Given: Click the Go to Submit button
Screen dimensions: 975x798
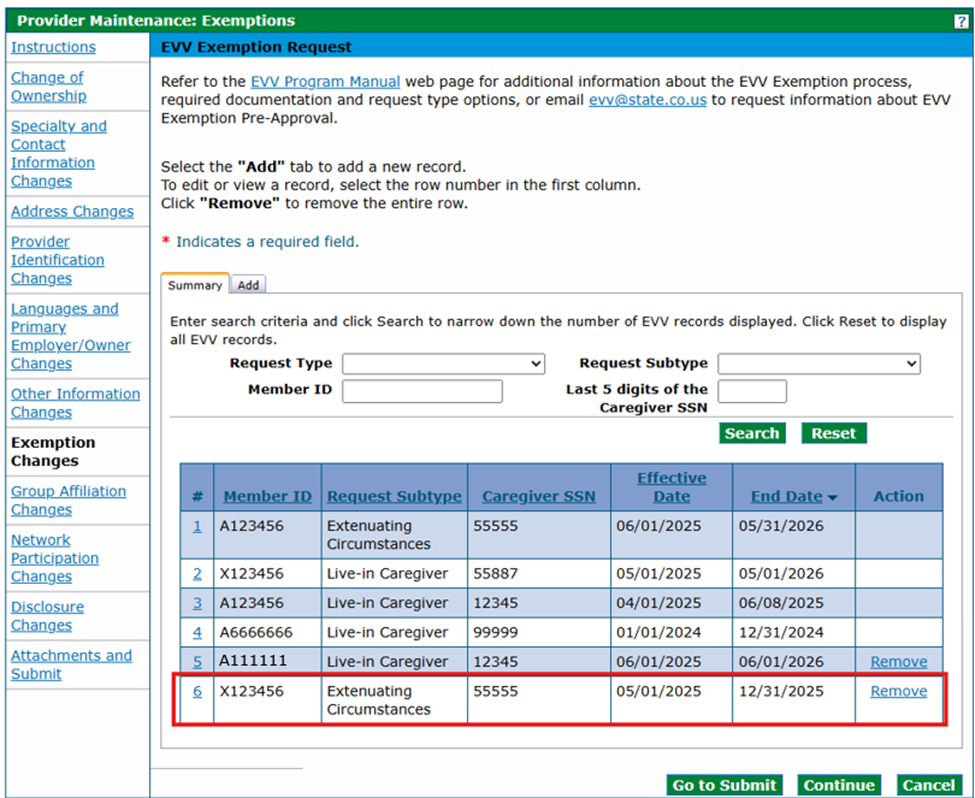Looking at the screenshot, I should (724, 785).
